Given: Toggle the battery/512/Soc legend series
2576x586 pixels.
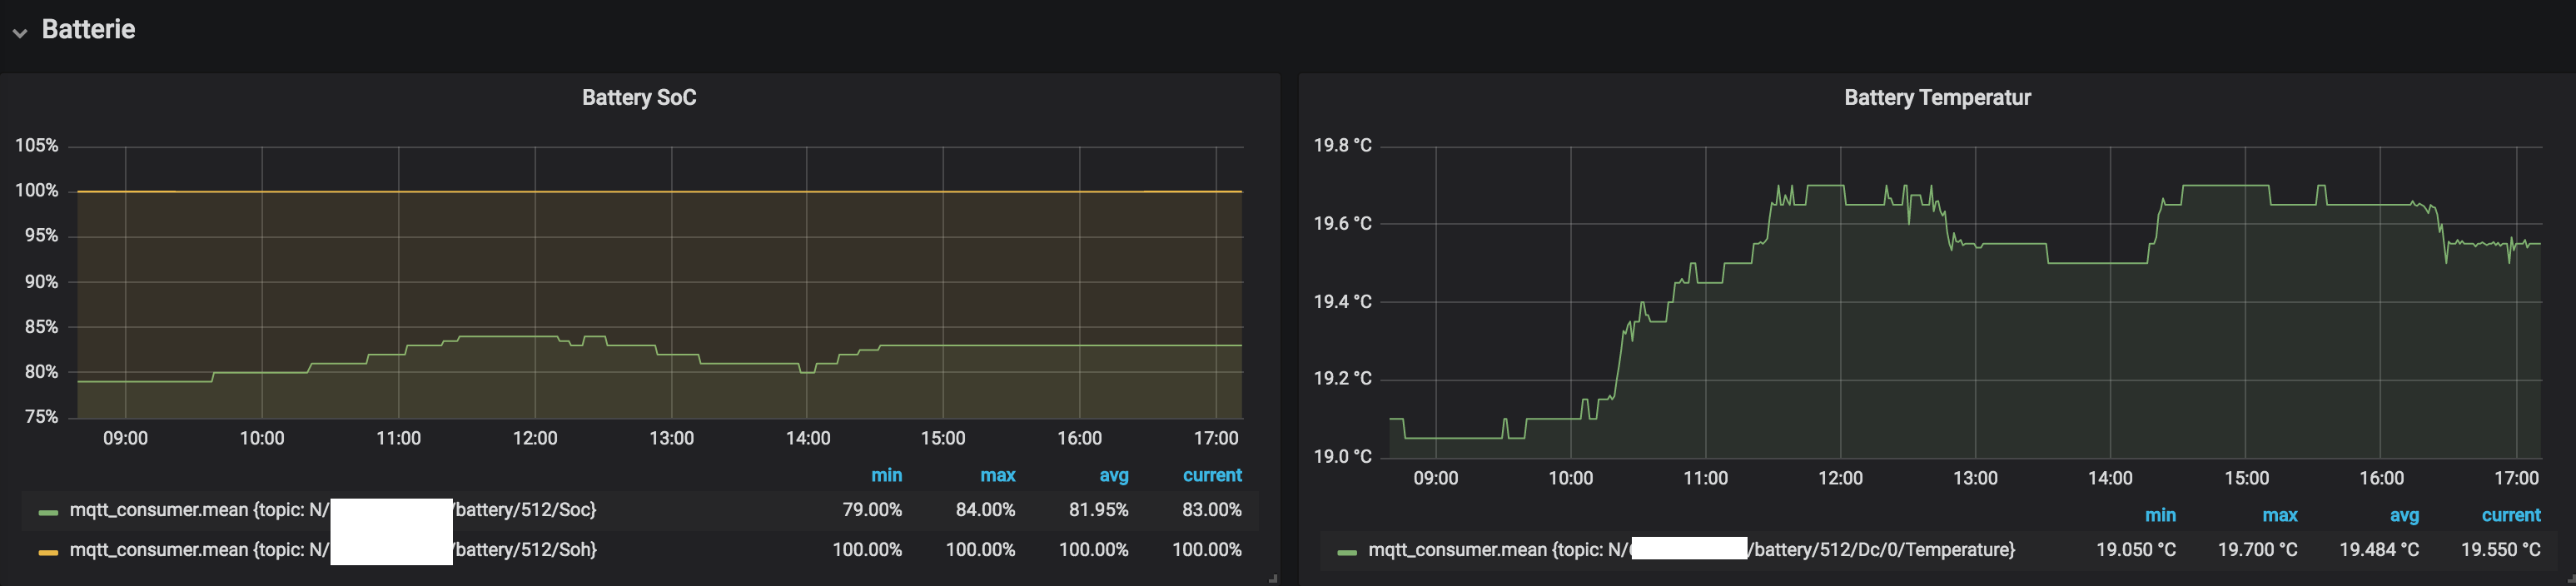Looking at the screenshot, I should tap(333, 510).
